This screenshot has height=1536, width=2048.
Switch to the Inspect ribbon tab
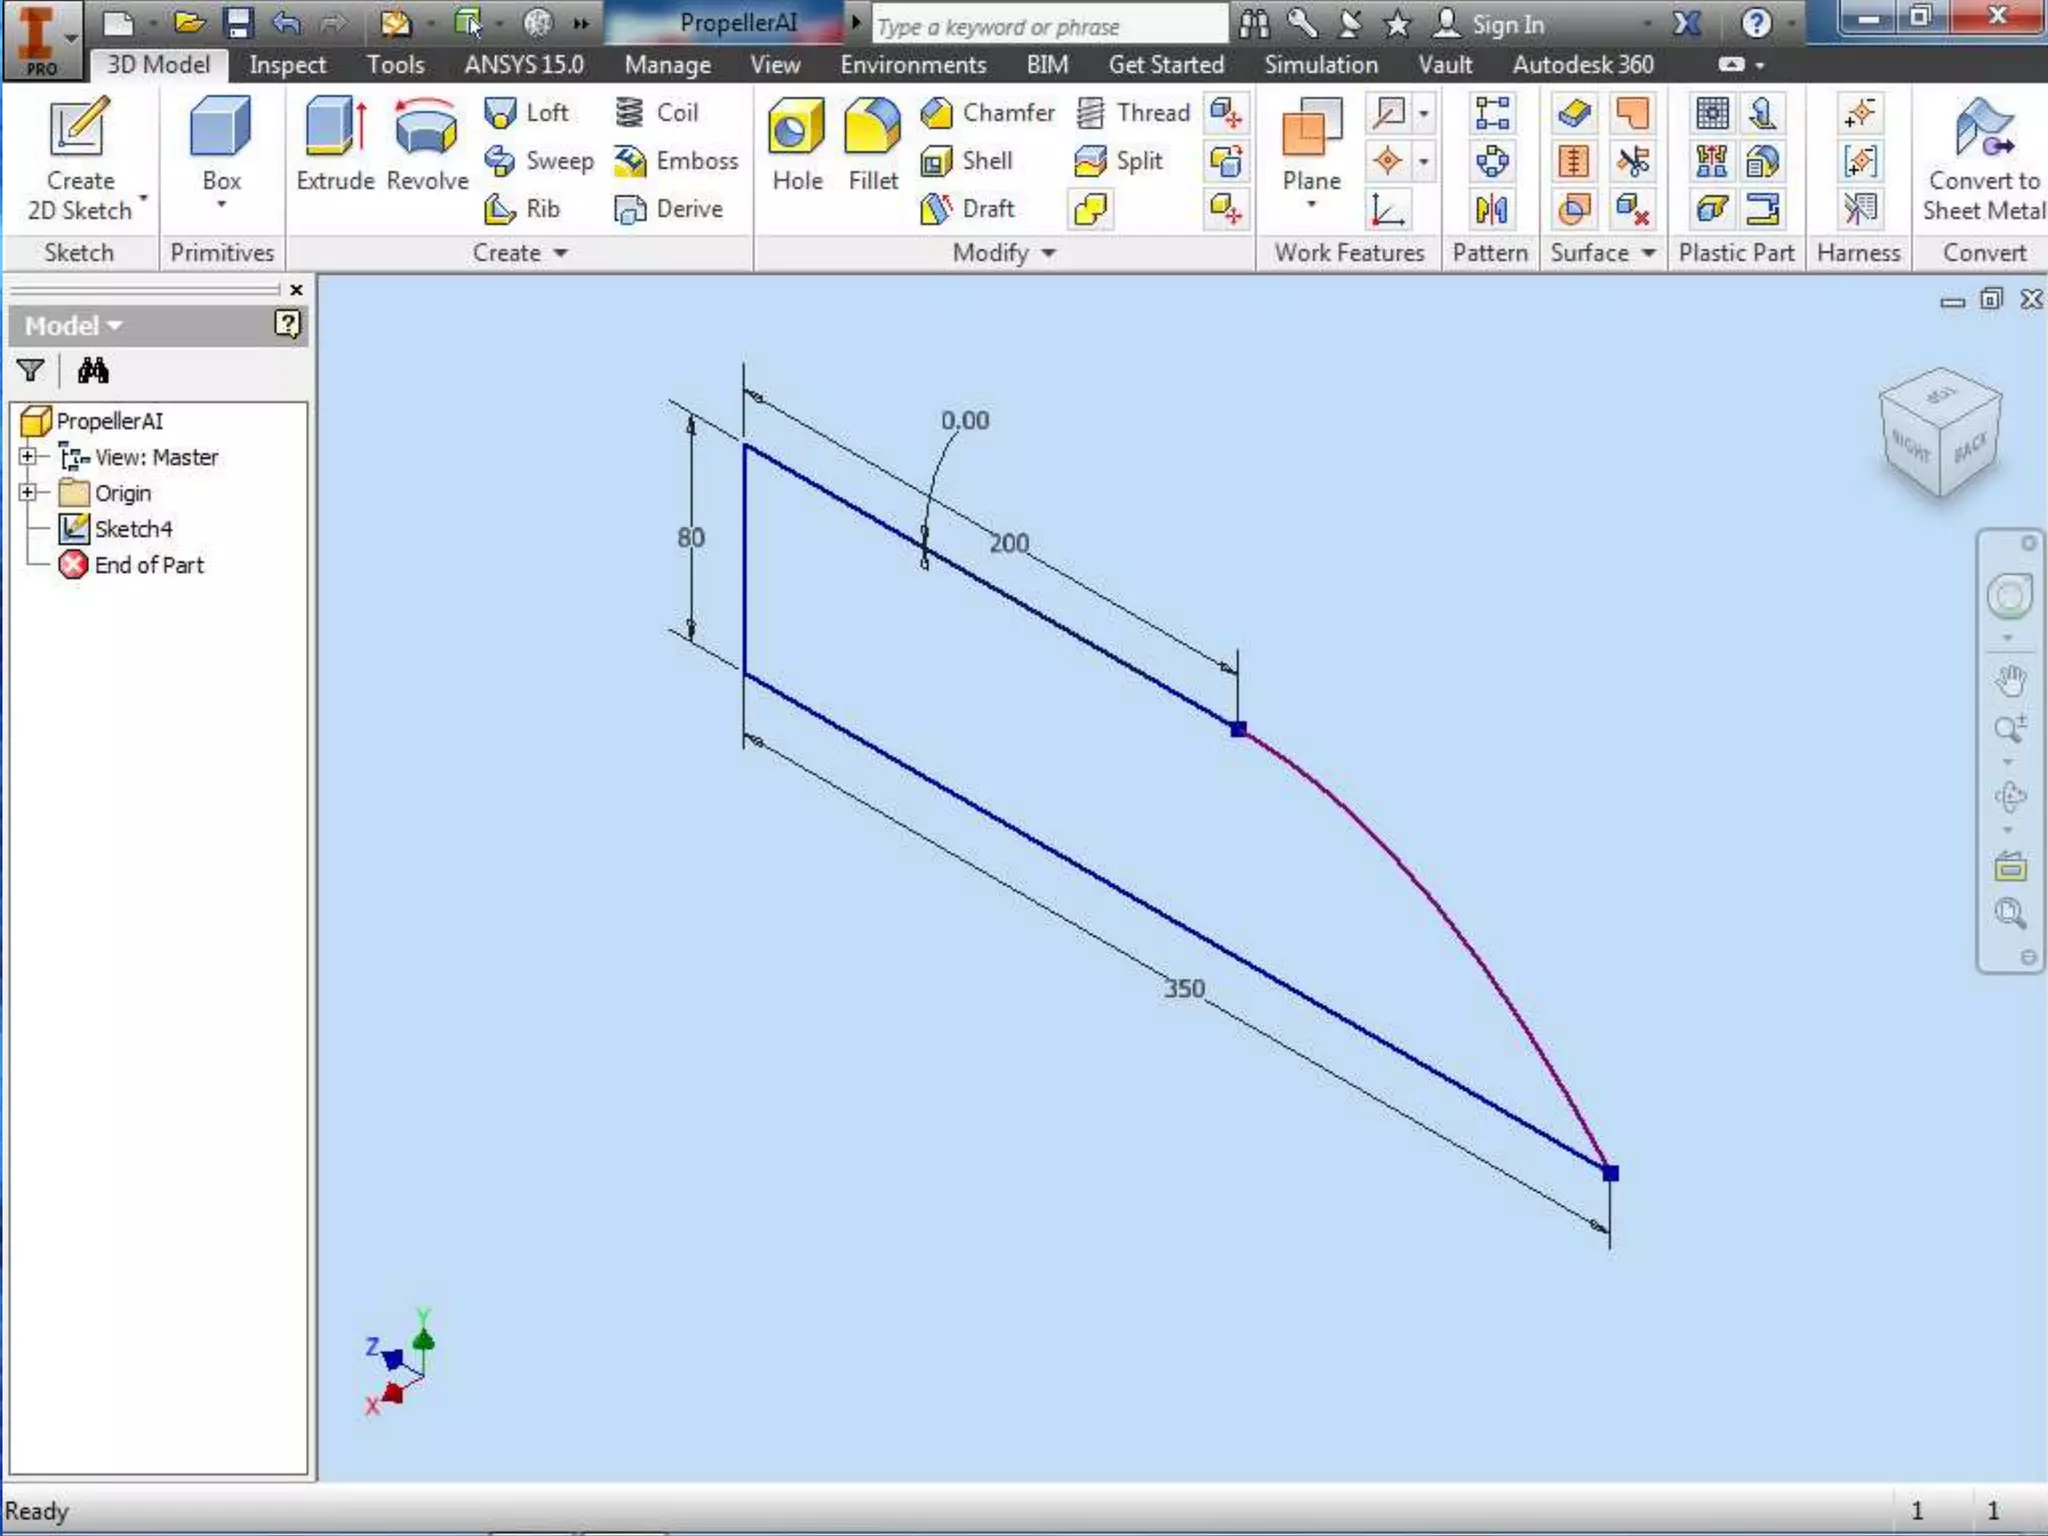(287, 65)
